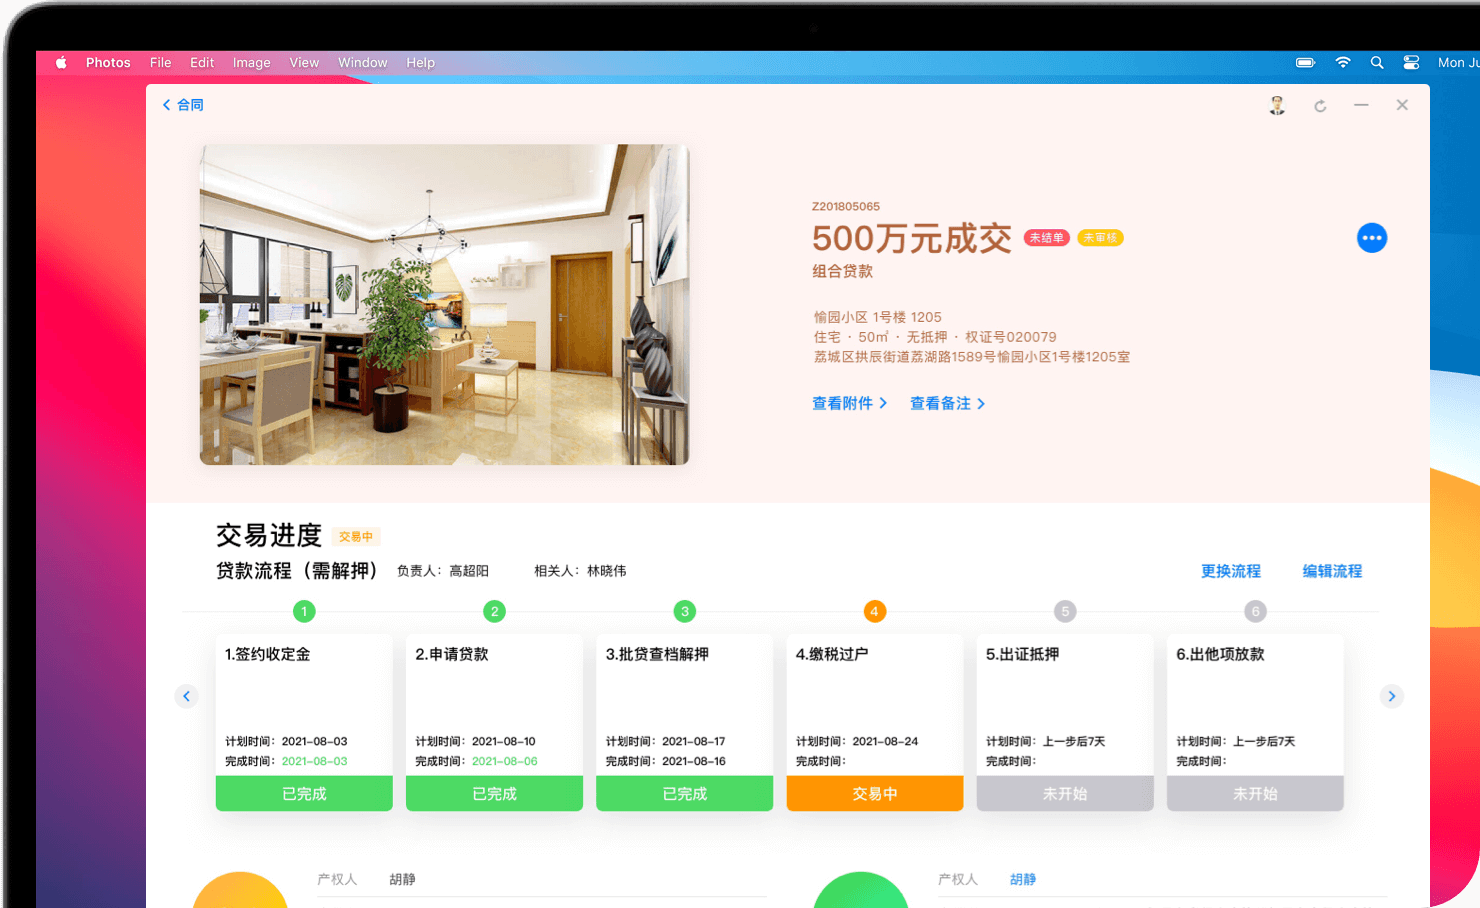Click the 更换流程 link
The height and width of the screenshot is (908, 1480).
click(1230, 571)
